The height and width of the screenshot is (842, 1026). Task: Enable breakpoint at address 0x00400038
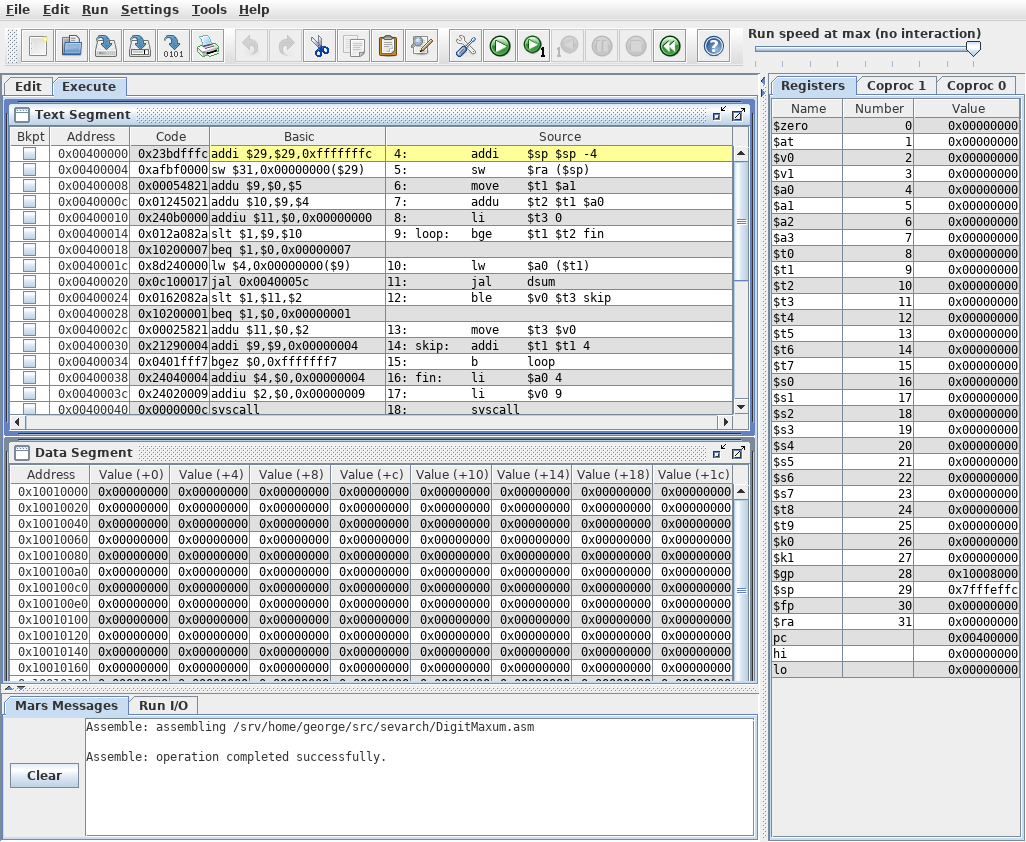click(30, 378)
